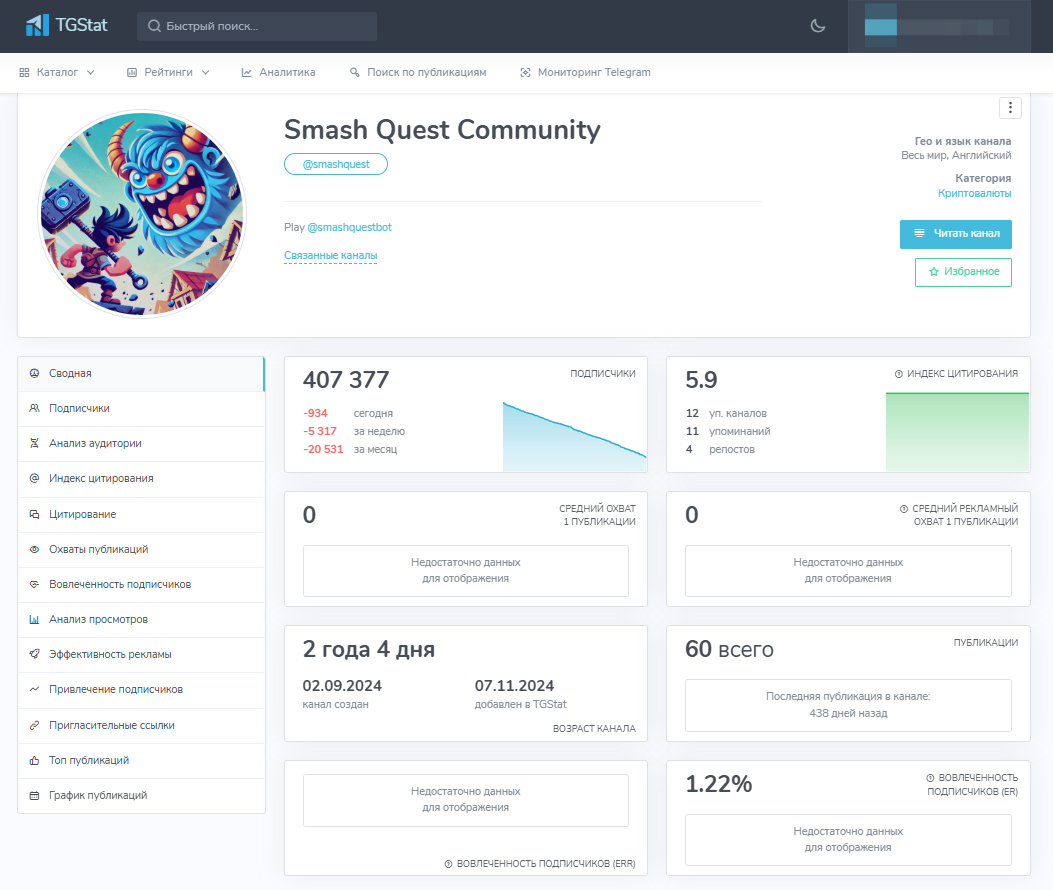This screenshot has width=1053, height=890.
Task: Open Охваты публикаций sidebar item
Action: (141, 549)
